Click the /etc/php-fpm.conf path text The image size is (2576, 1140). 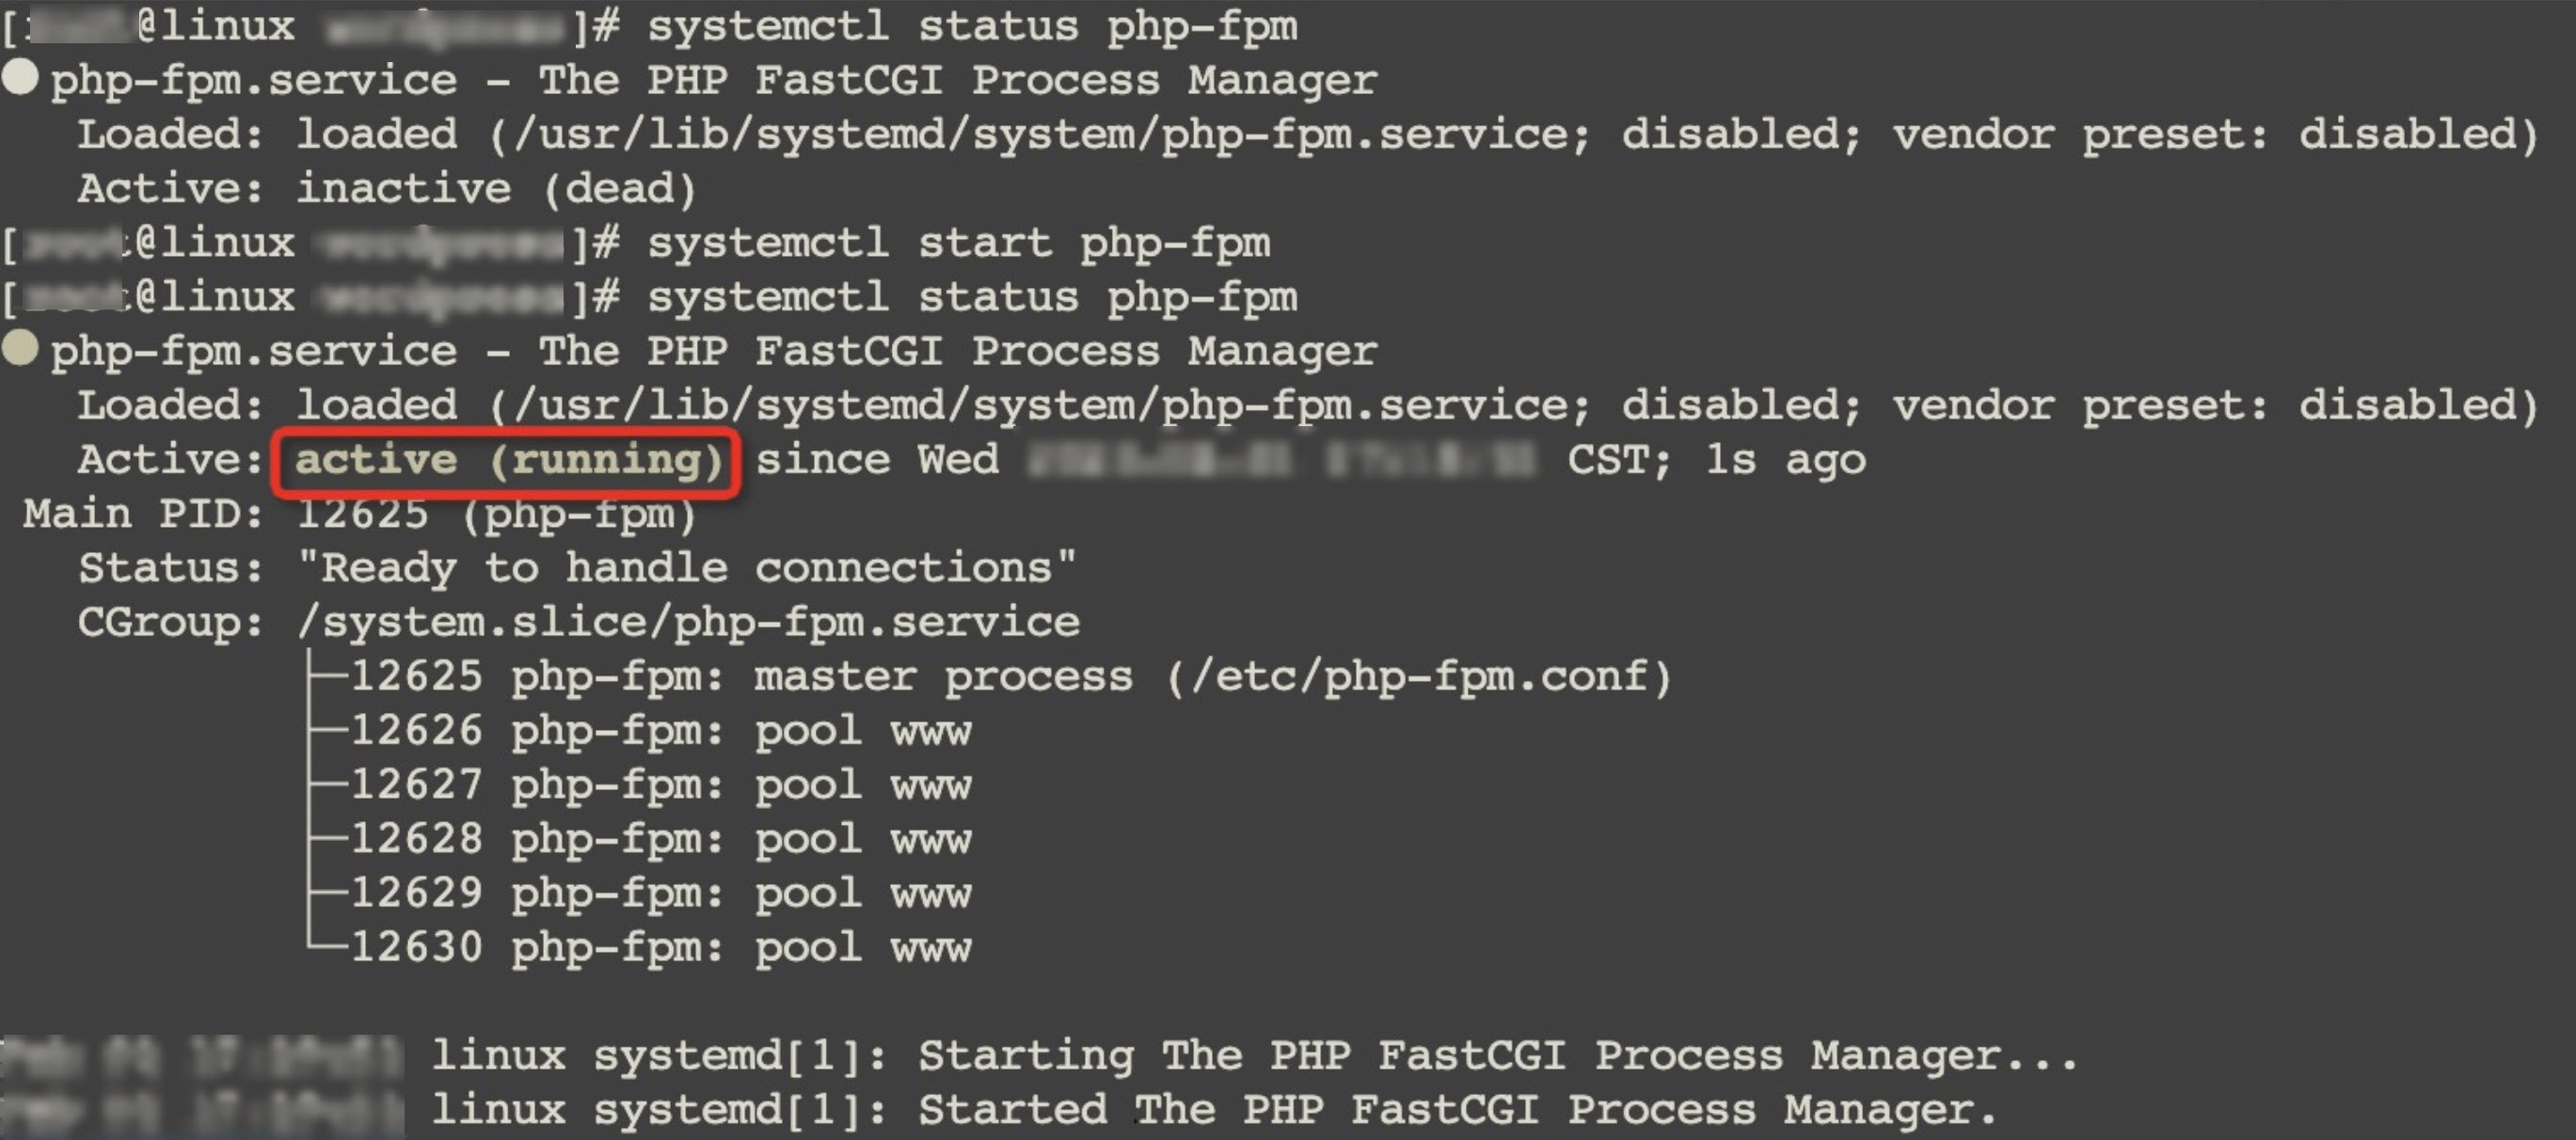point(1418,677)
